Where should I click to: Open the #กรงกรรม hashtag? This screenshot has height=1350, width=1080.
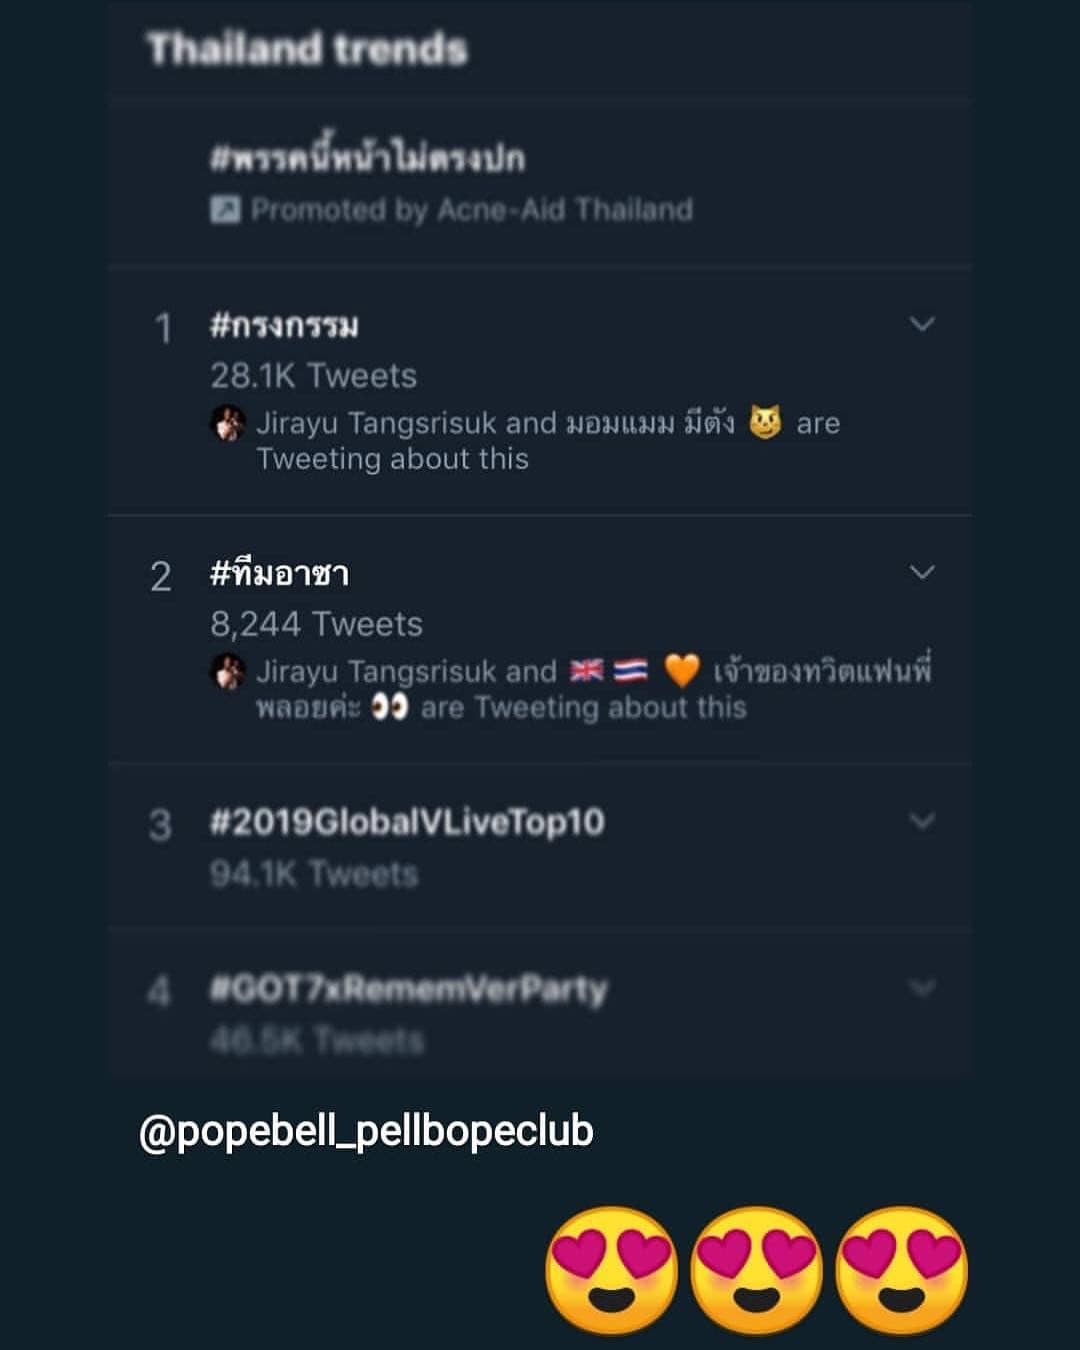tap(284, 326)
